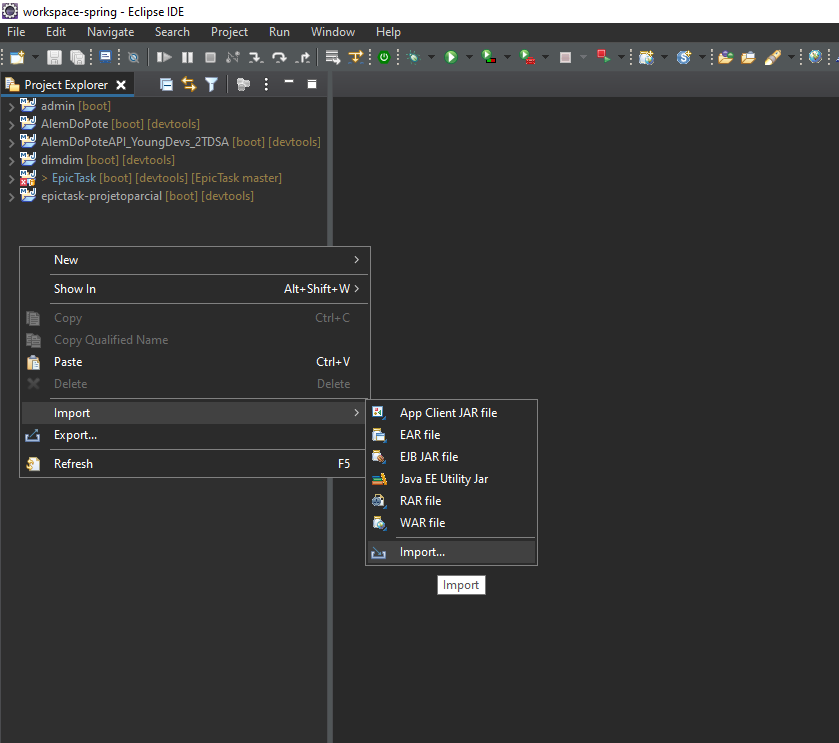839x743 pixels.
Task: Click the New Spring Starter Project icon
Action: (684, 57)
